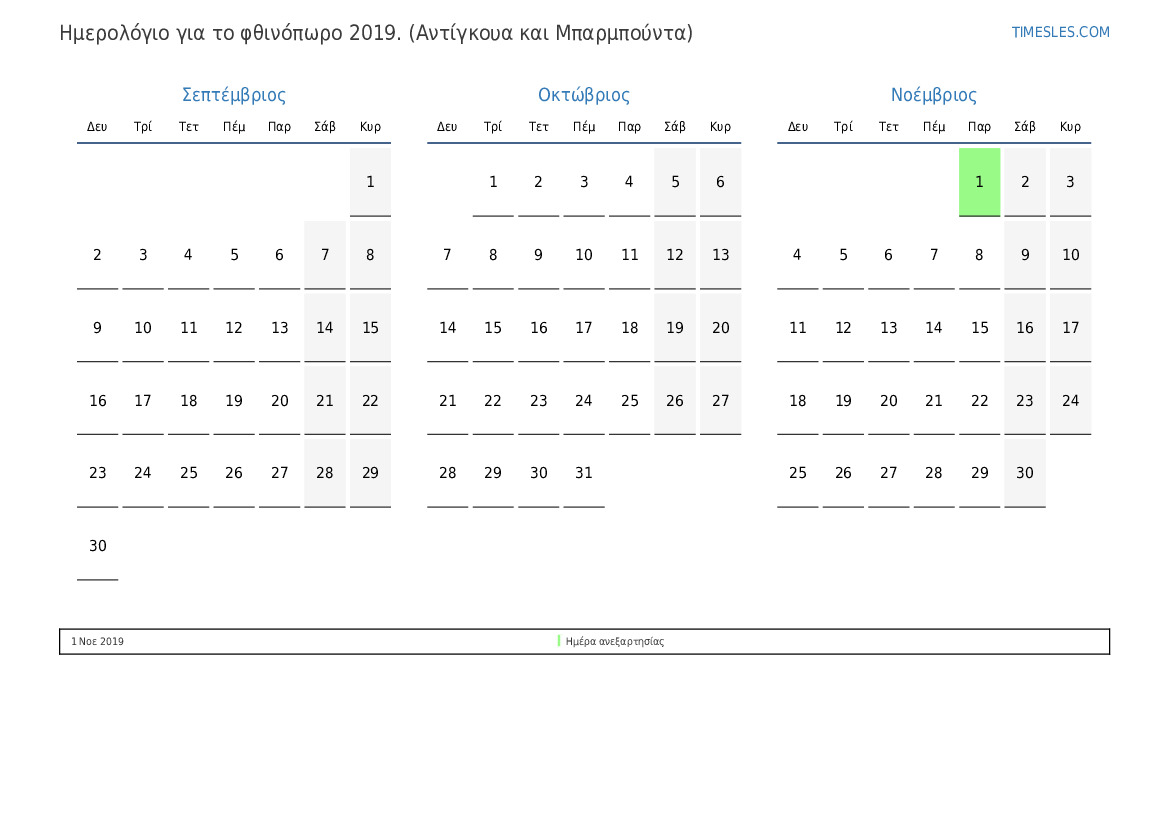This screenshot has height=827, width=1169.
Task: Click day 27 in Σεπτέμβριος
Action: click(279, 473)
